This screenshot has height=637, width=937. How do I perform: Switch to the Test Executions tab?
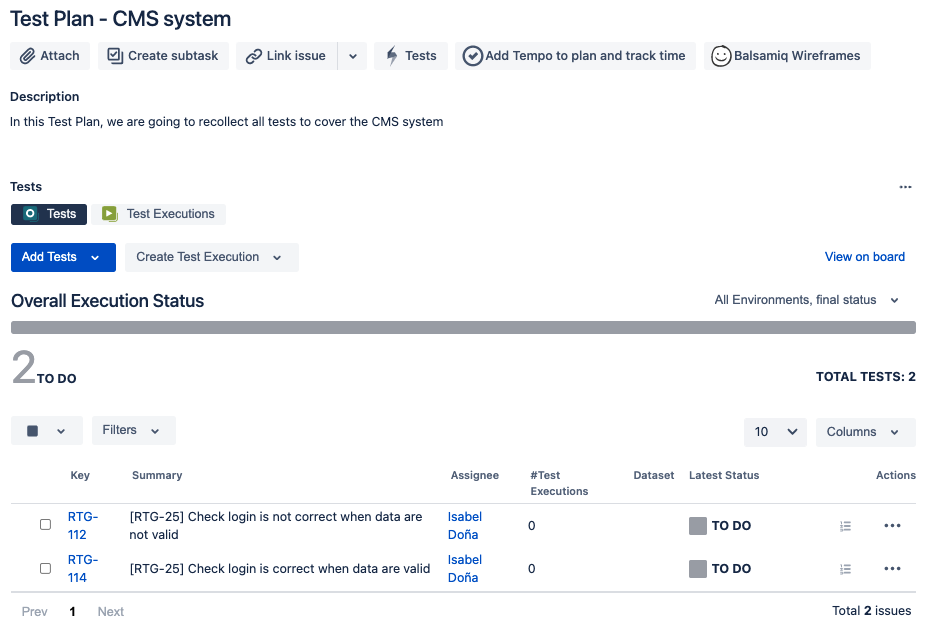coord(158,214)
